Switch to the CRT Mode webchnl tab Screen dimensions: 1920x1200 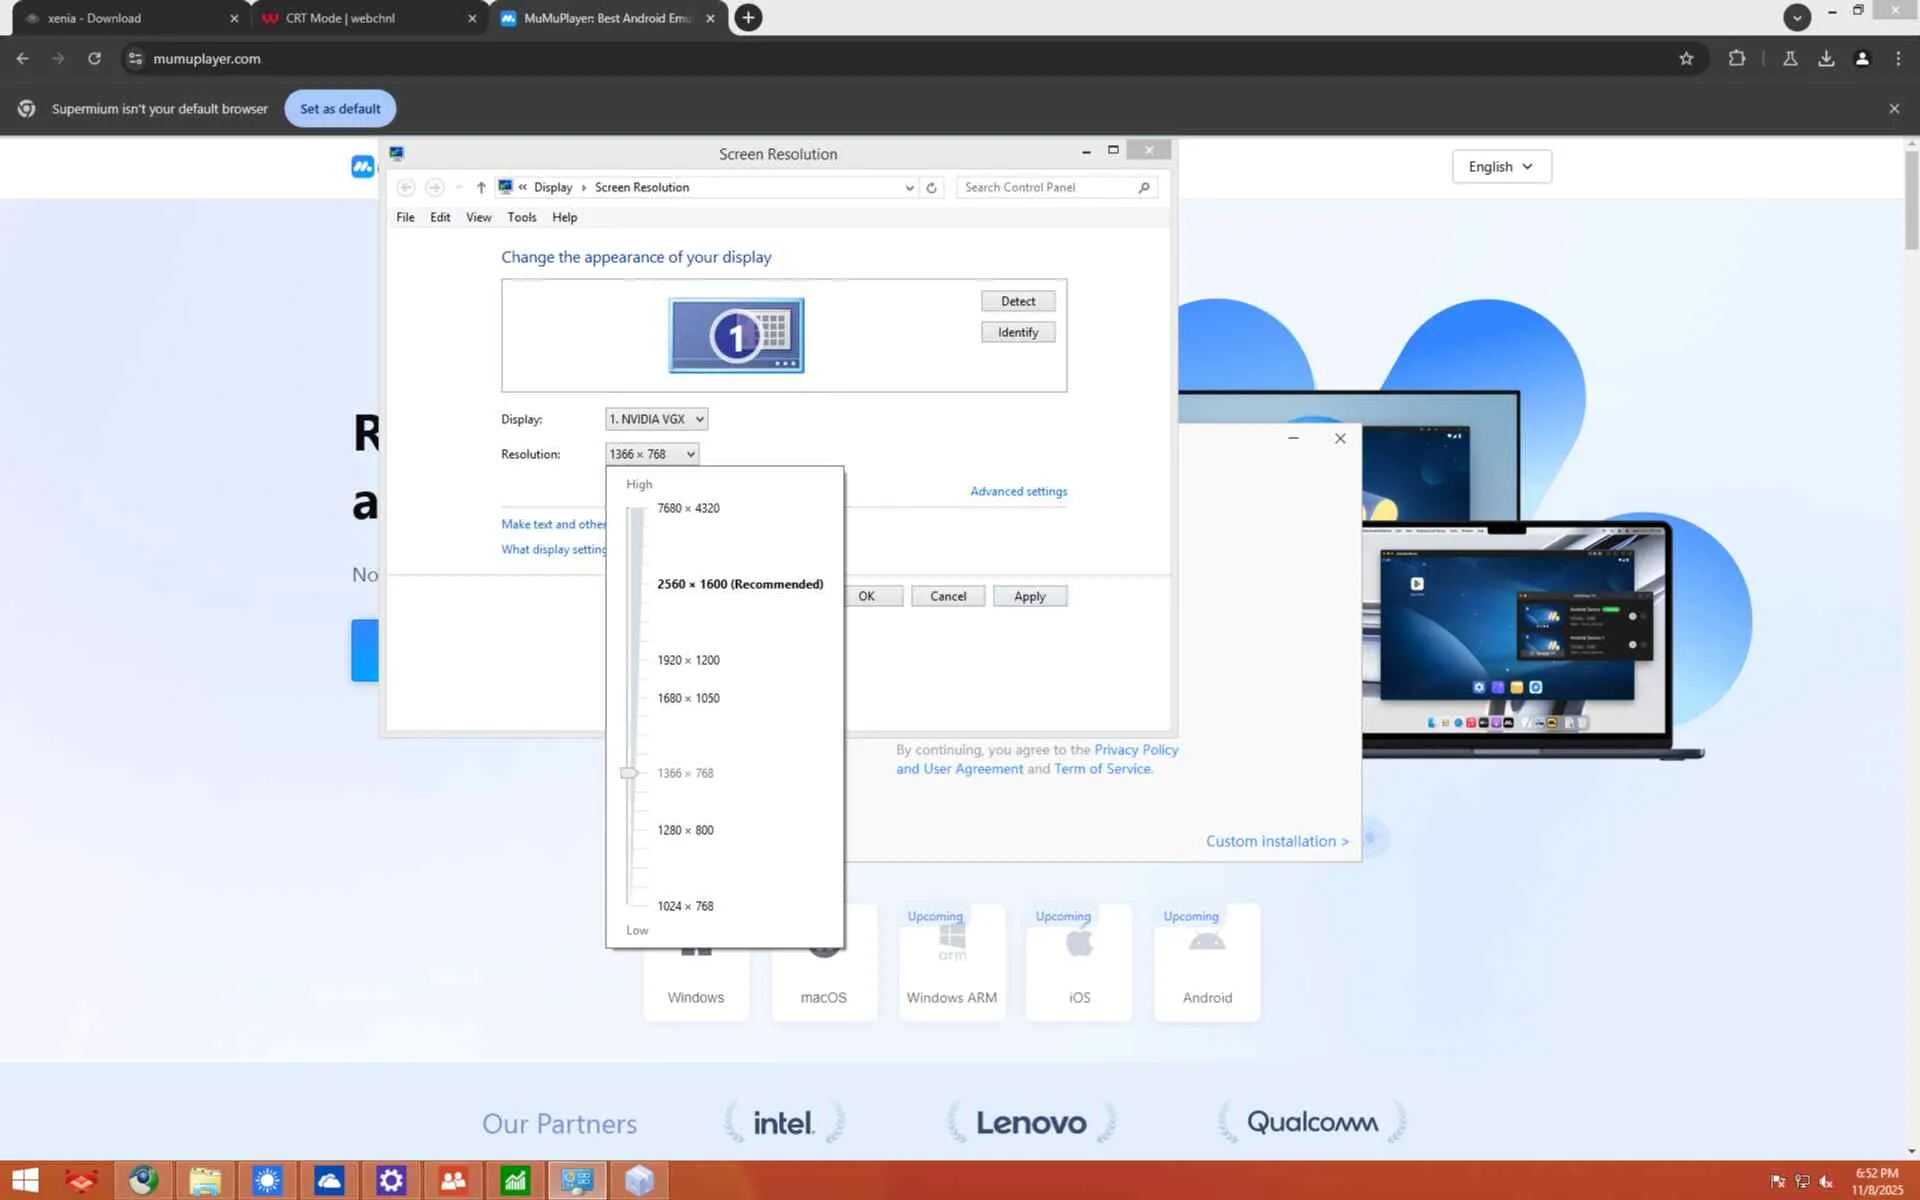(x=340, y=18)
